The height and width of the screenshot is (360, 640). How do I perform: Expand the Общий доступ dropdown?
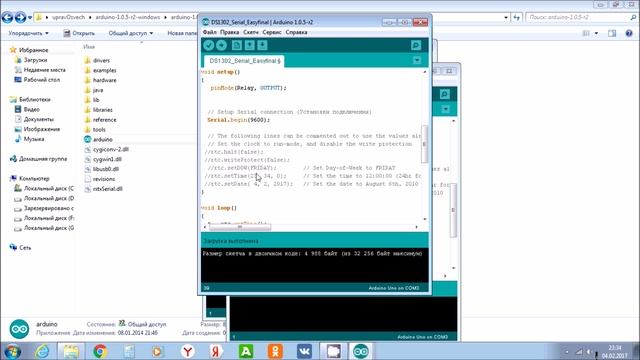pos(131,33)
